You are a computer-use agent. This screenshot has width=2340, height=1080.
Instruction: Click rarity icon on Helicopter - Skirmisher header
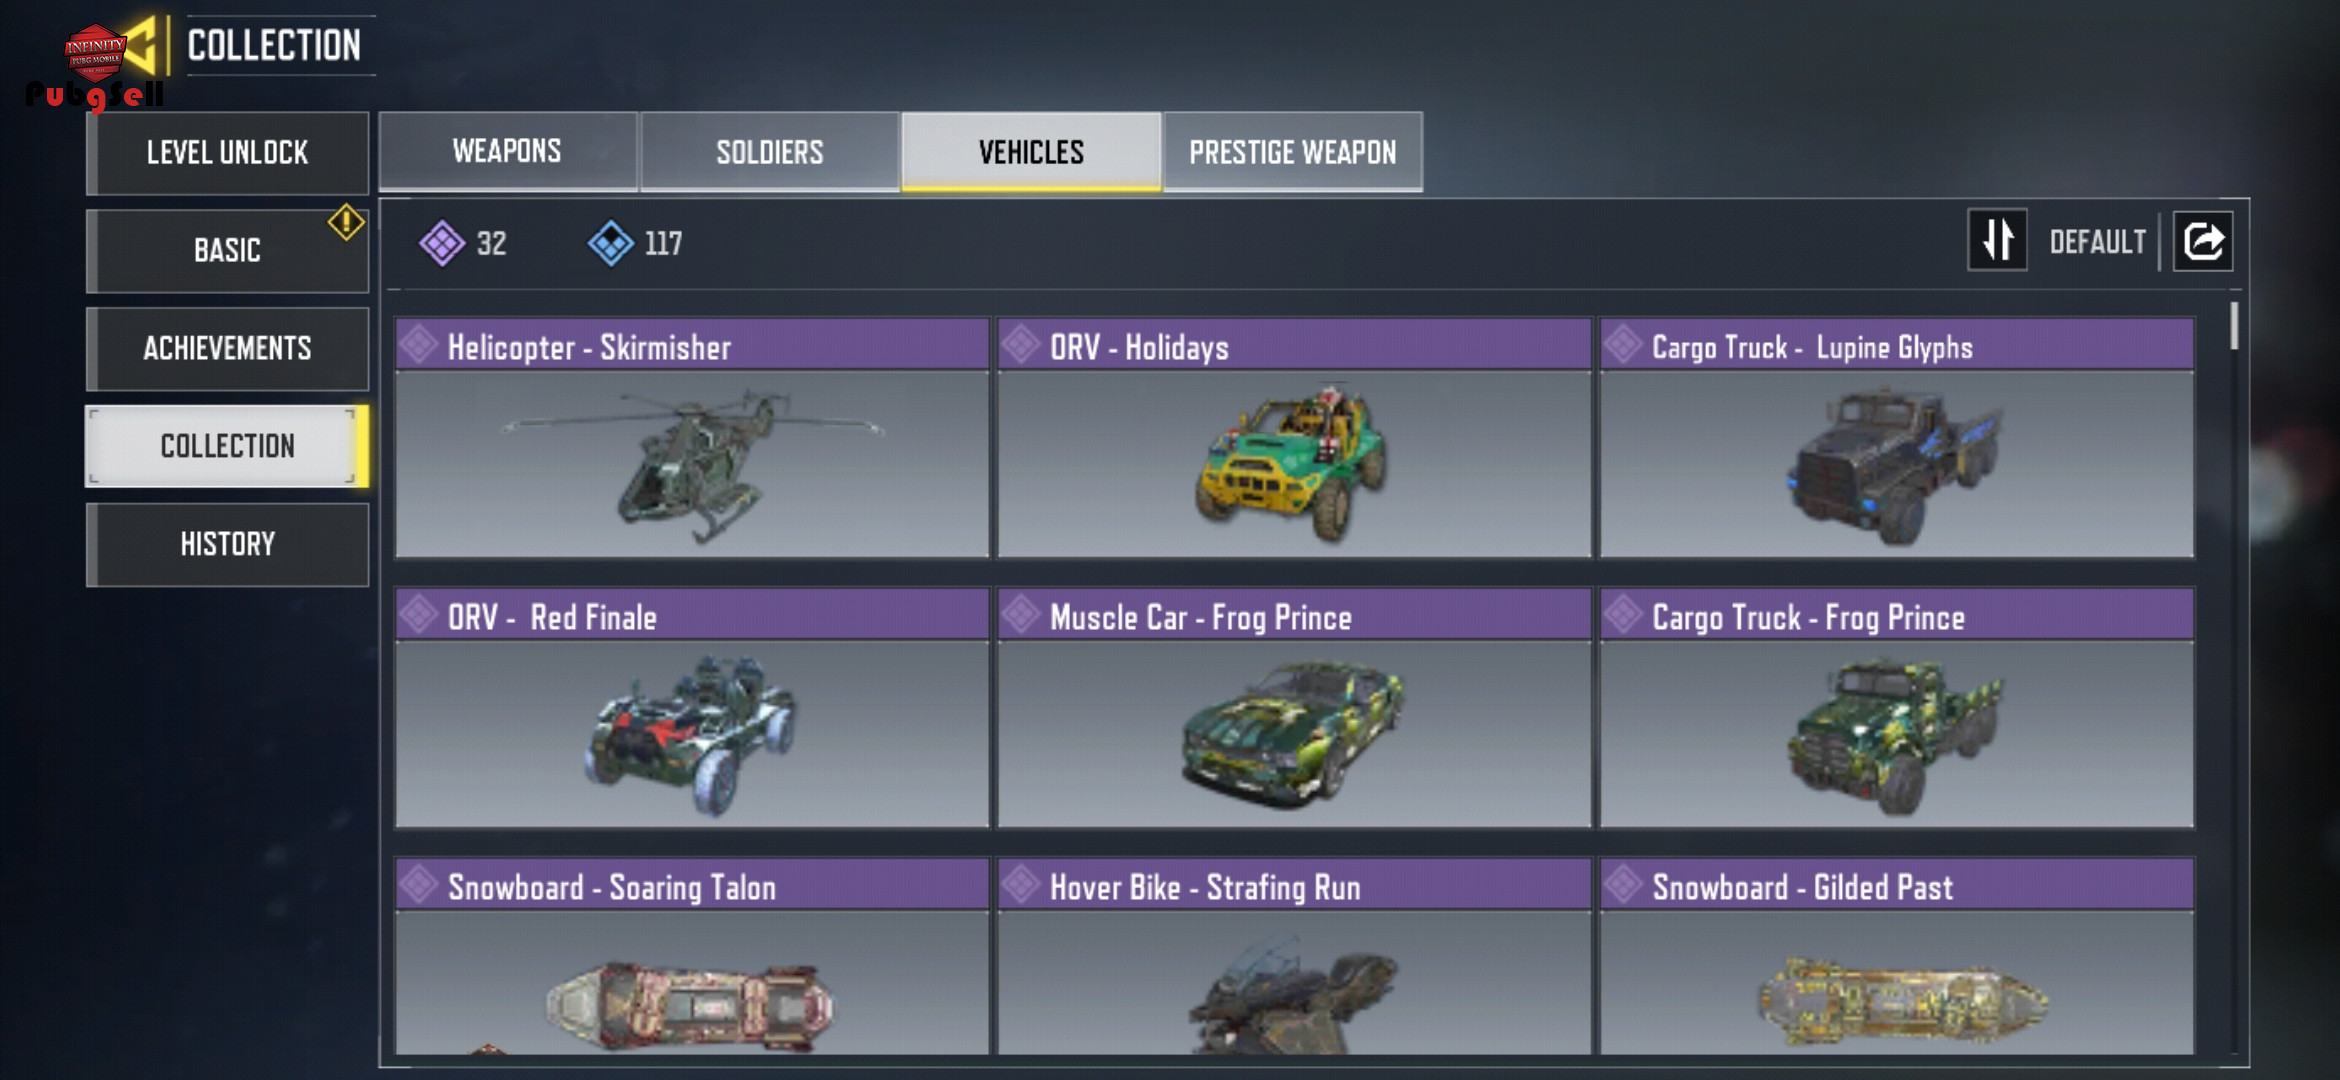(x=419, y=345)
